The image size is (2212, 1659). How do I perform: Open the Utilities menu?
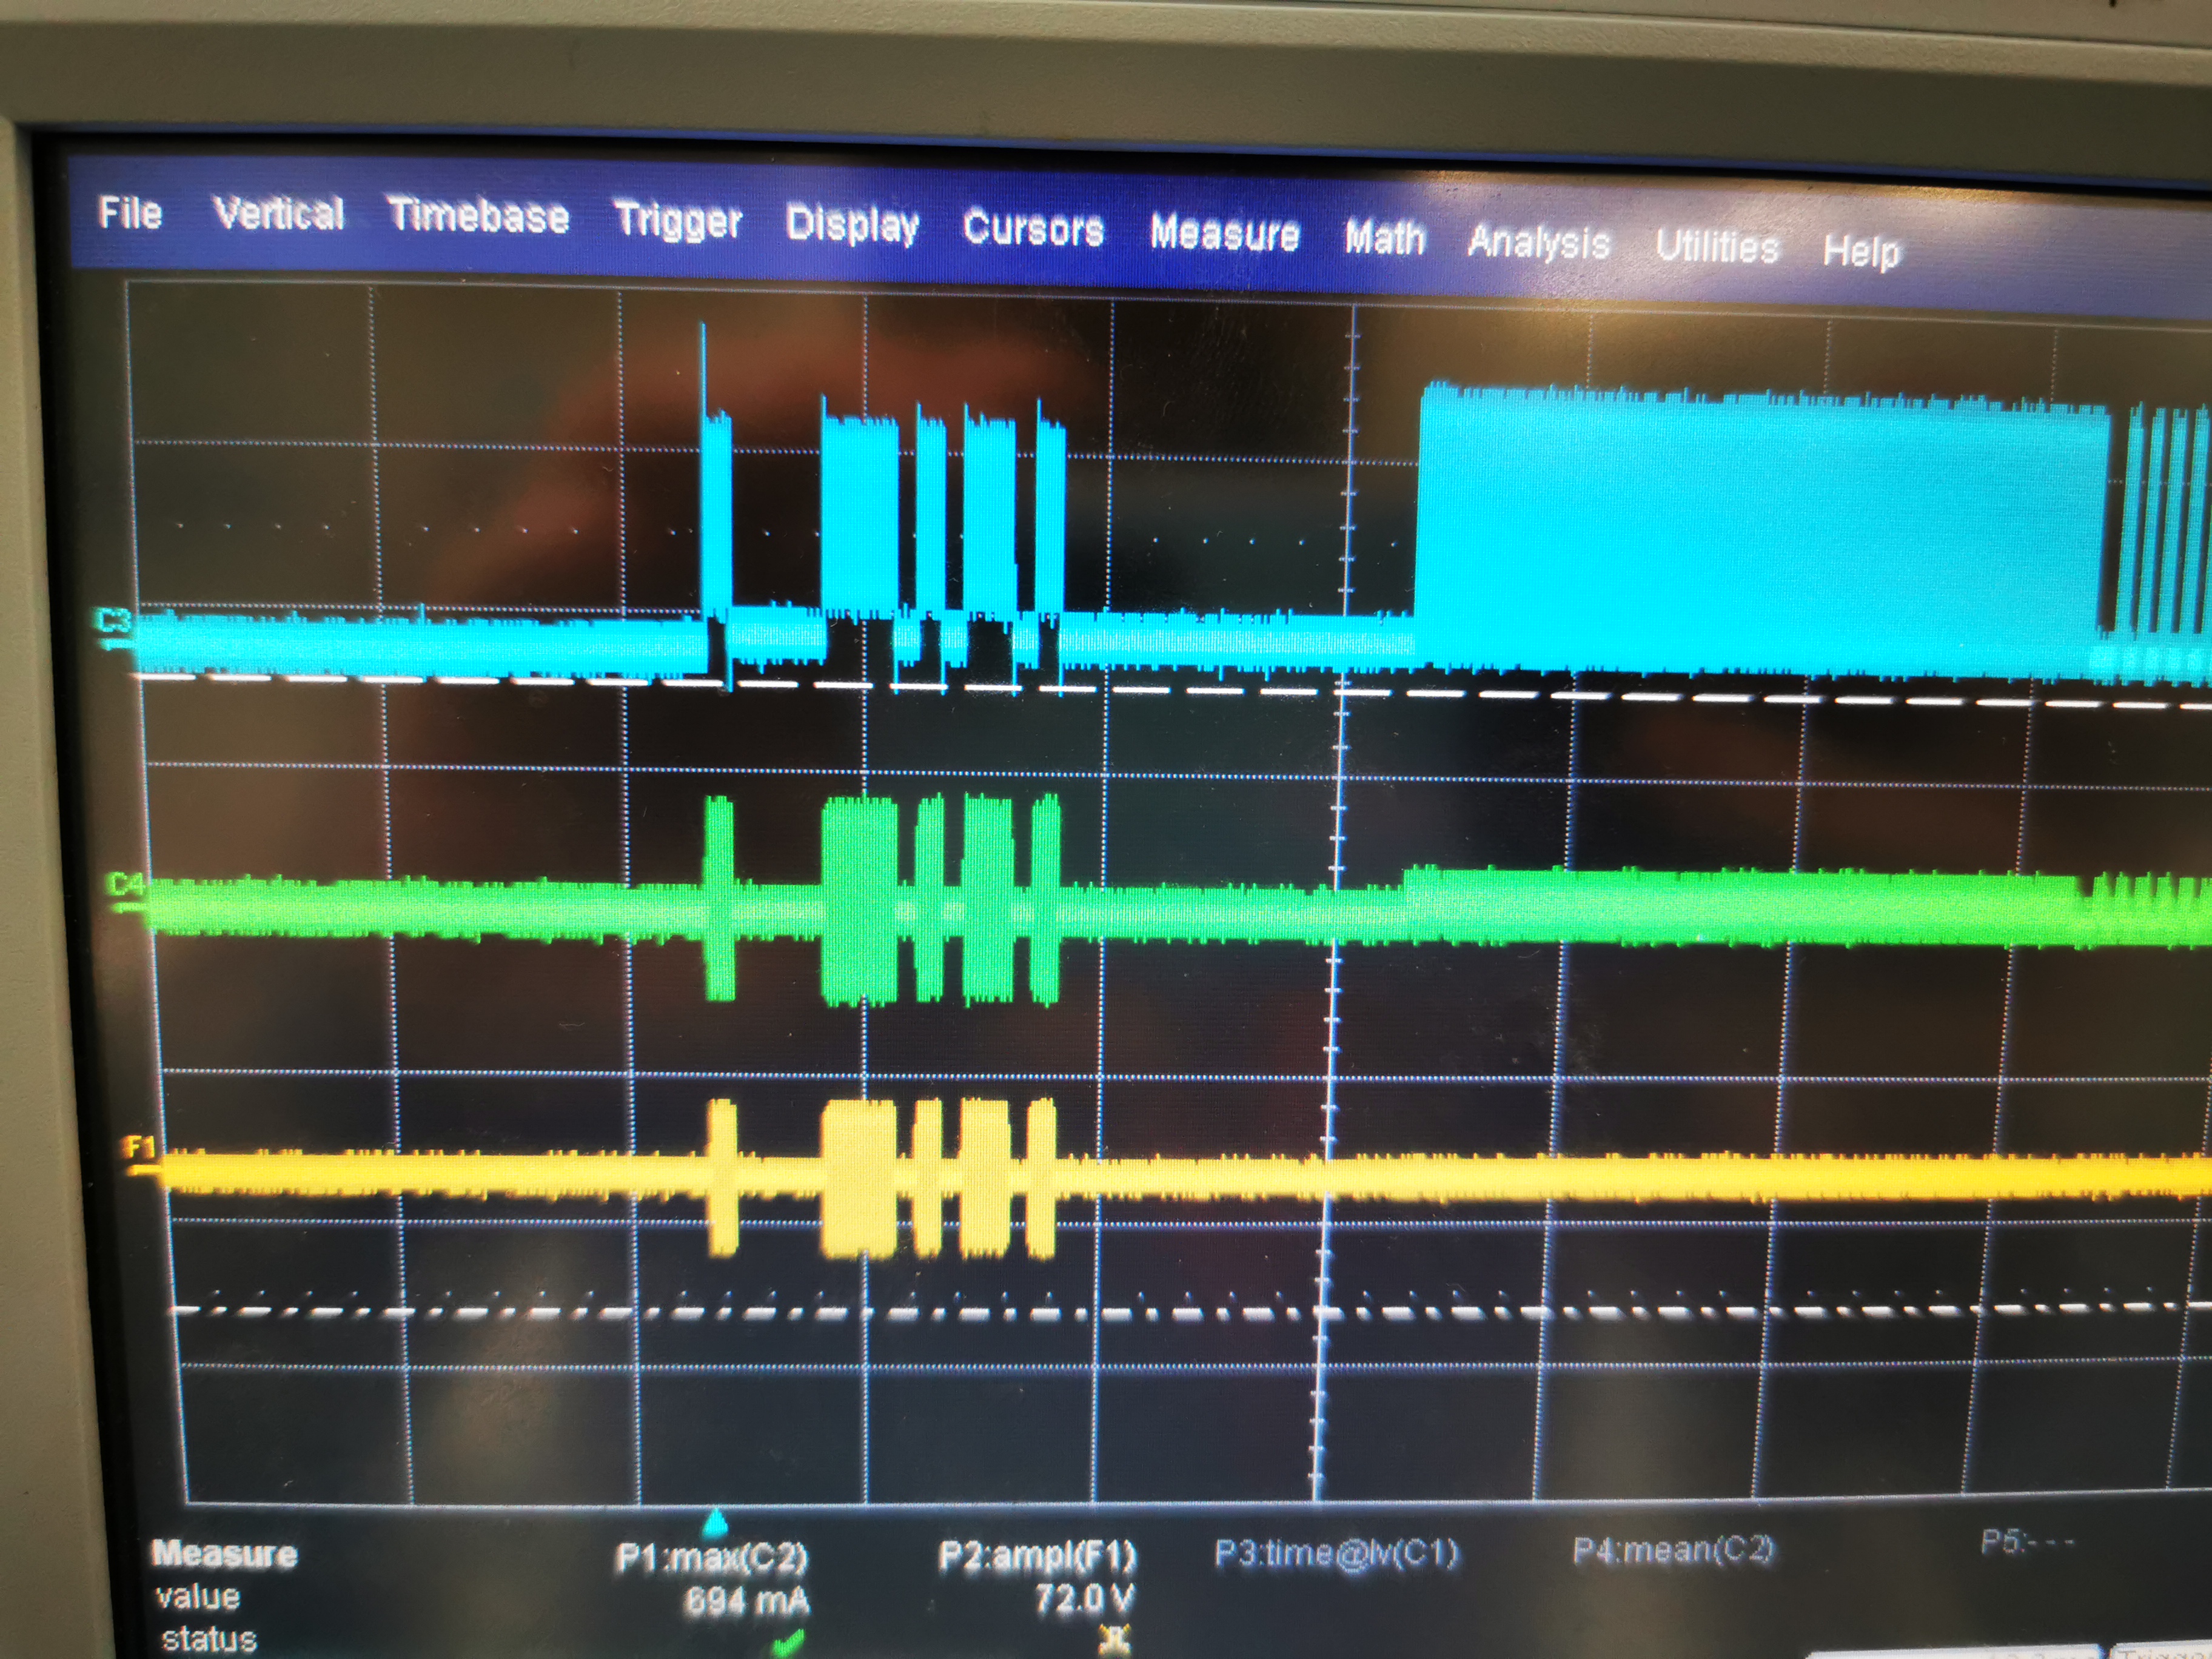tap(1716, 246)
